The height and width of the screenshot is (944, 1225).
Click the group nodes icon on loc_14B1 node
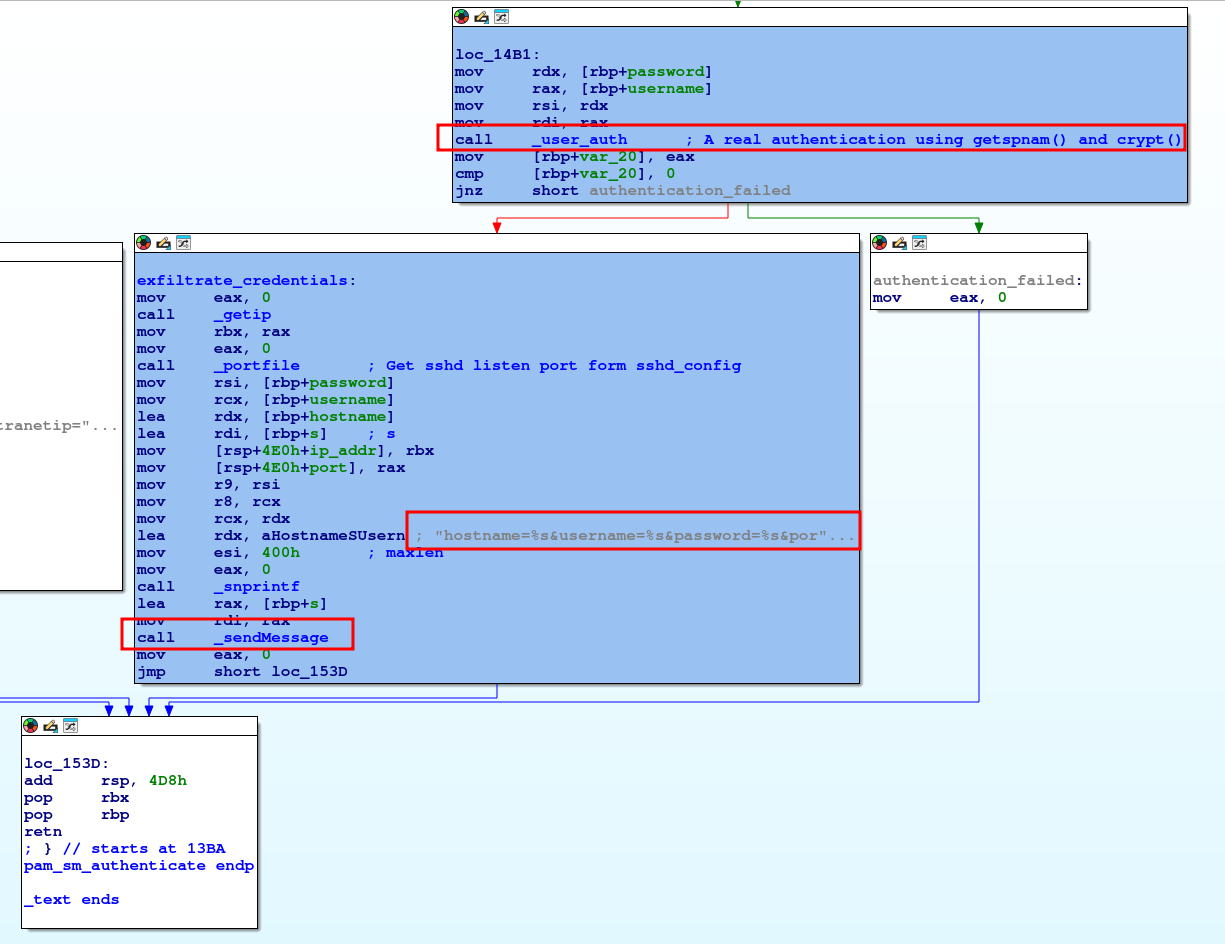tap(501, 17)
